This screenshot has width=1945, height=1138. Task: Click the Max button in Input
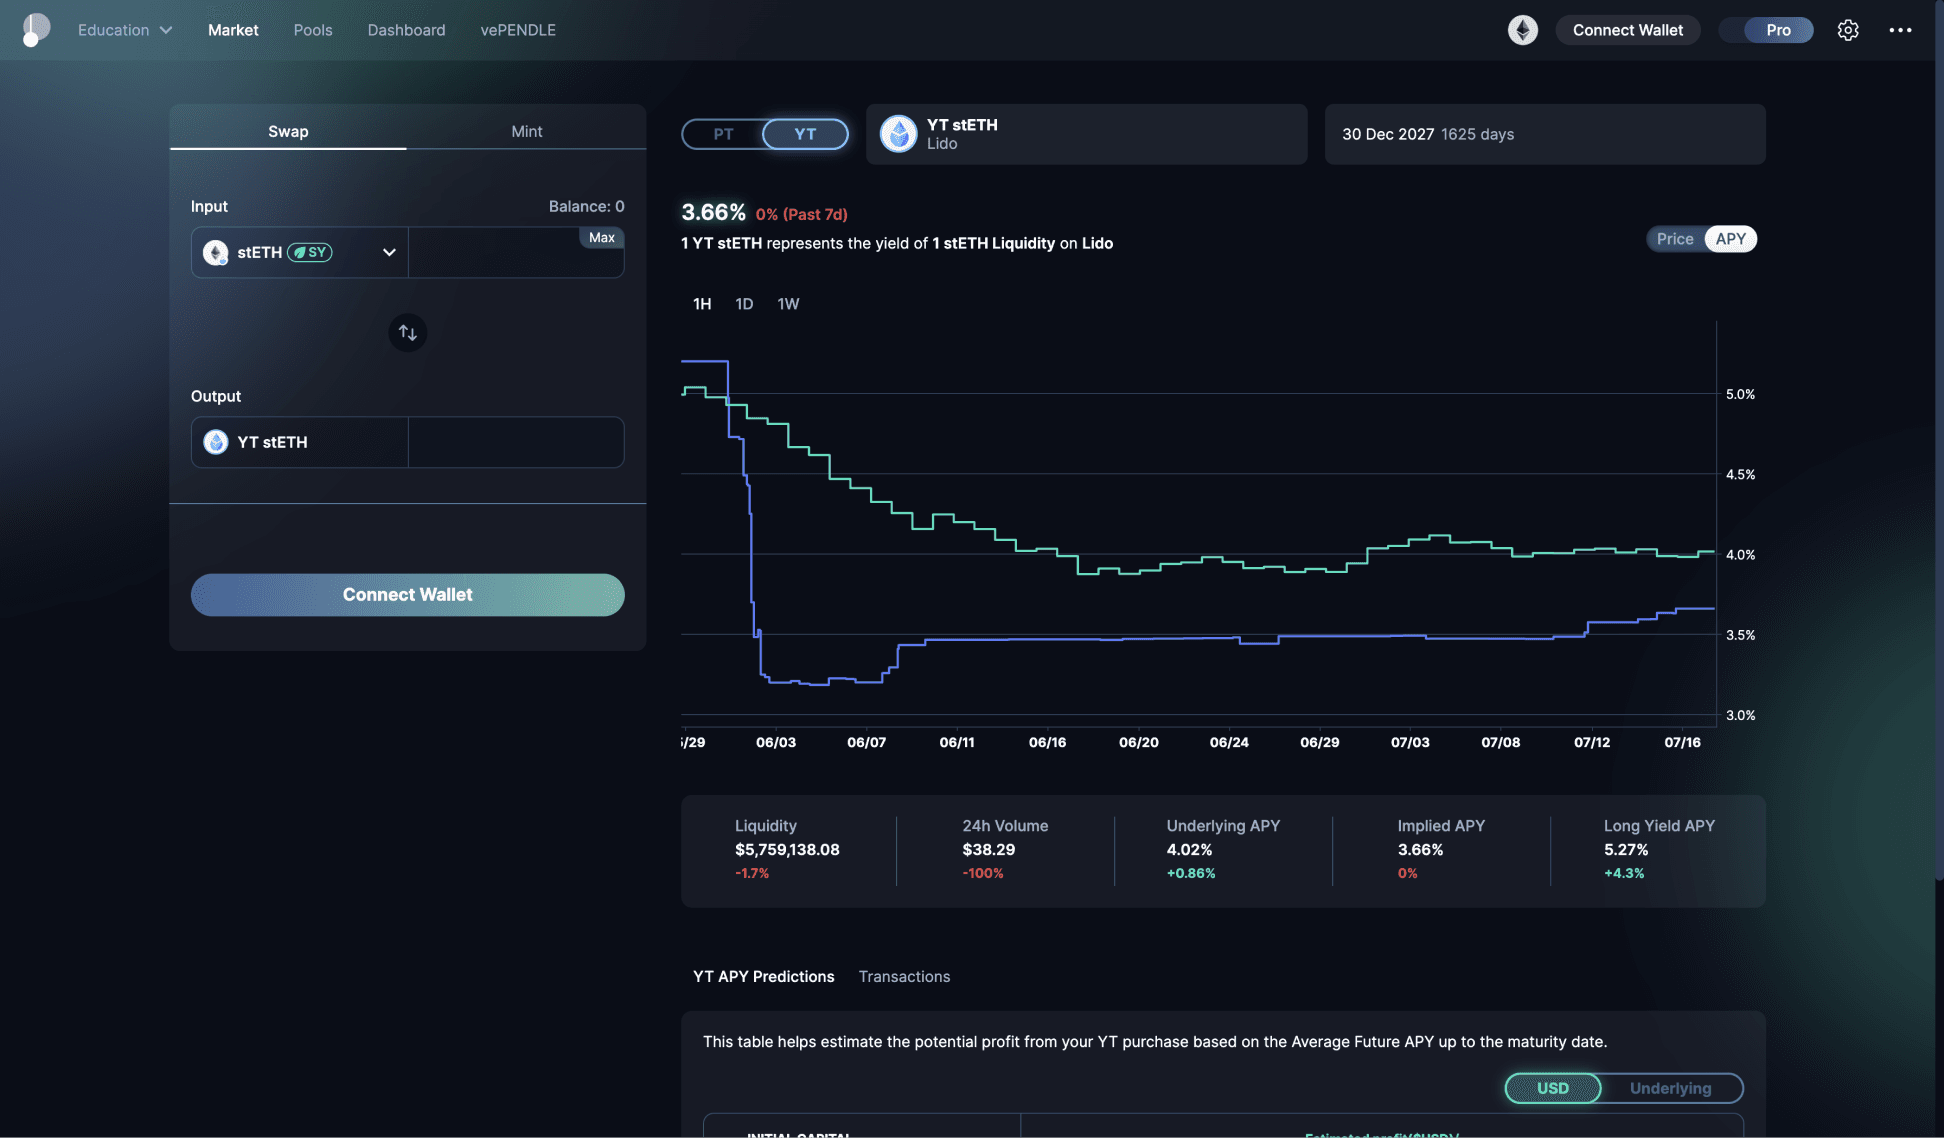click(x=602, y=238)
